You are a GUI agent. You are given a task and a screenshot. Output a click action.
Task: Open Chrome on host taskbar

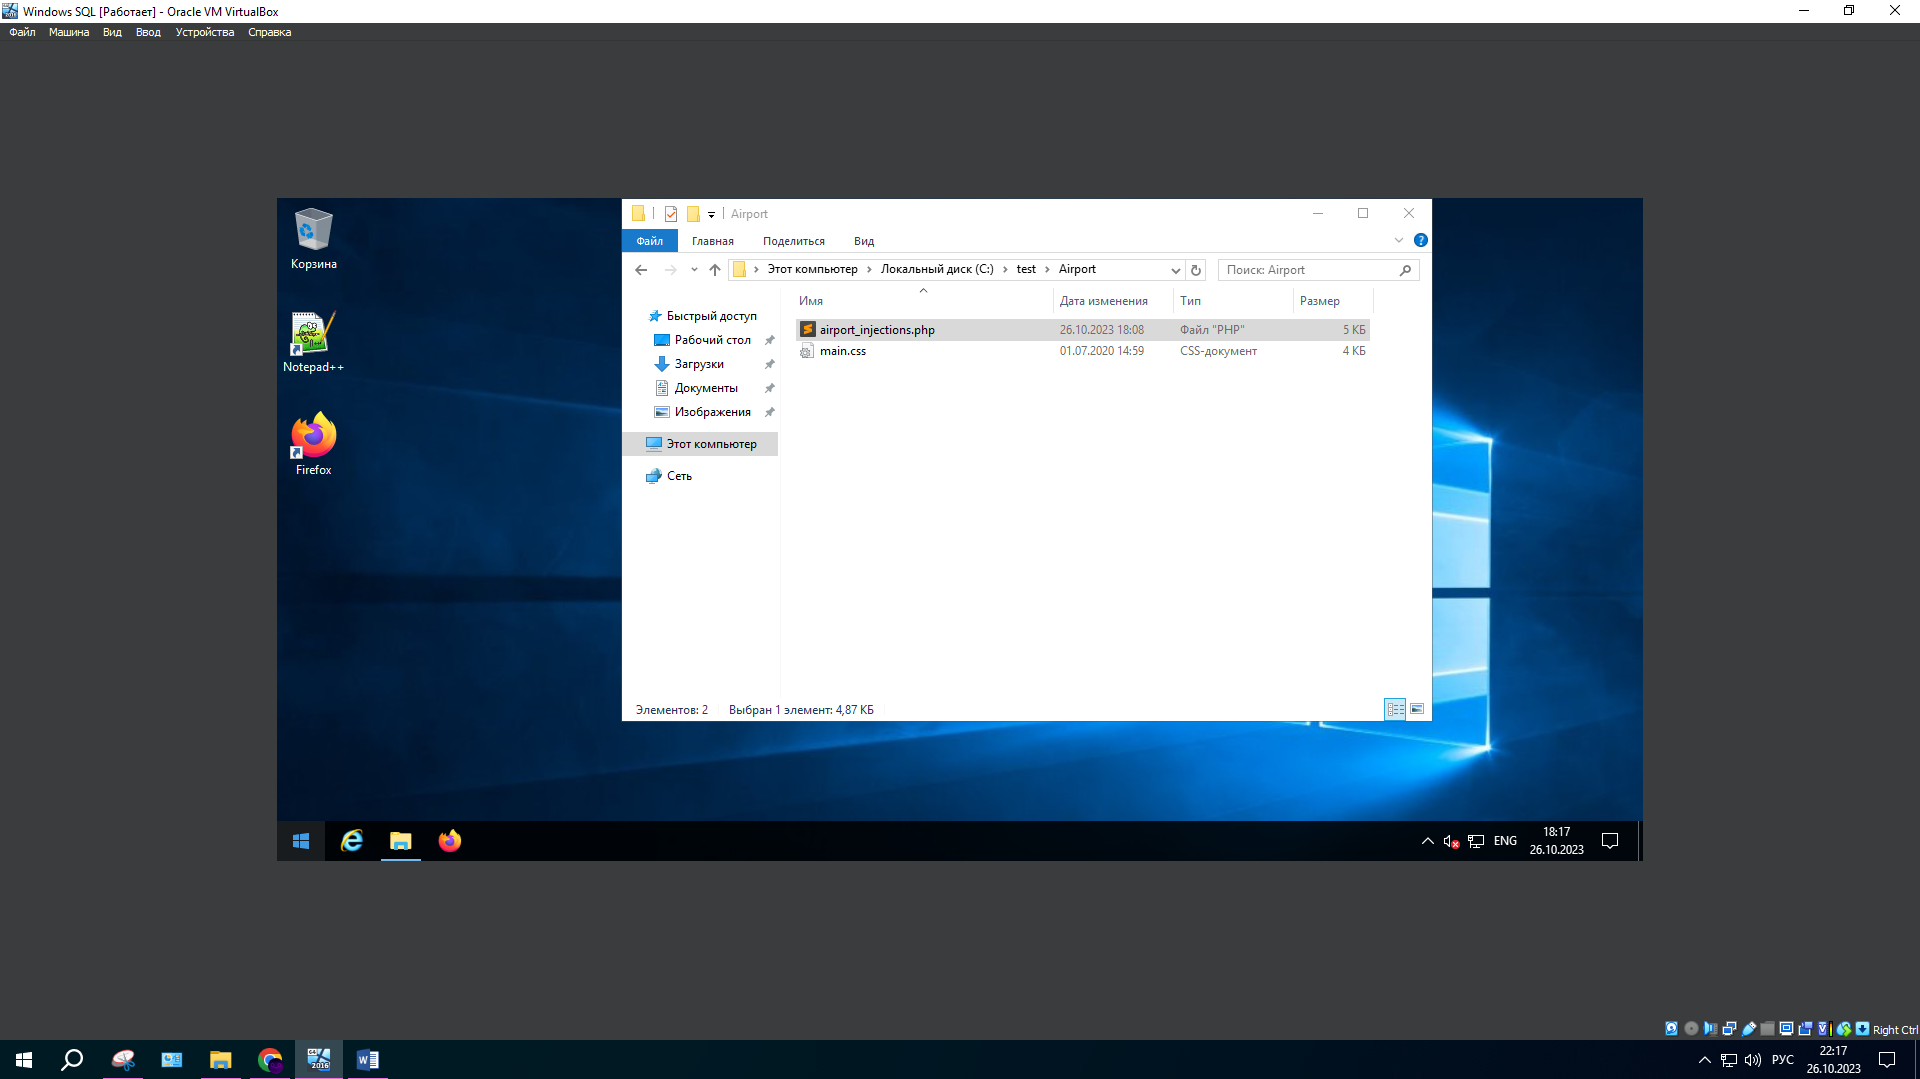pos(270,1060)
